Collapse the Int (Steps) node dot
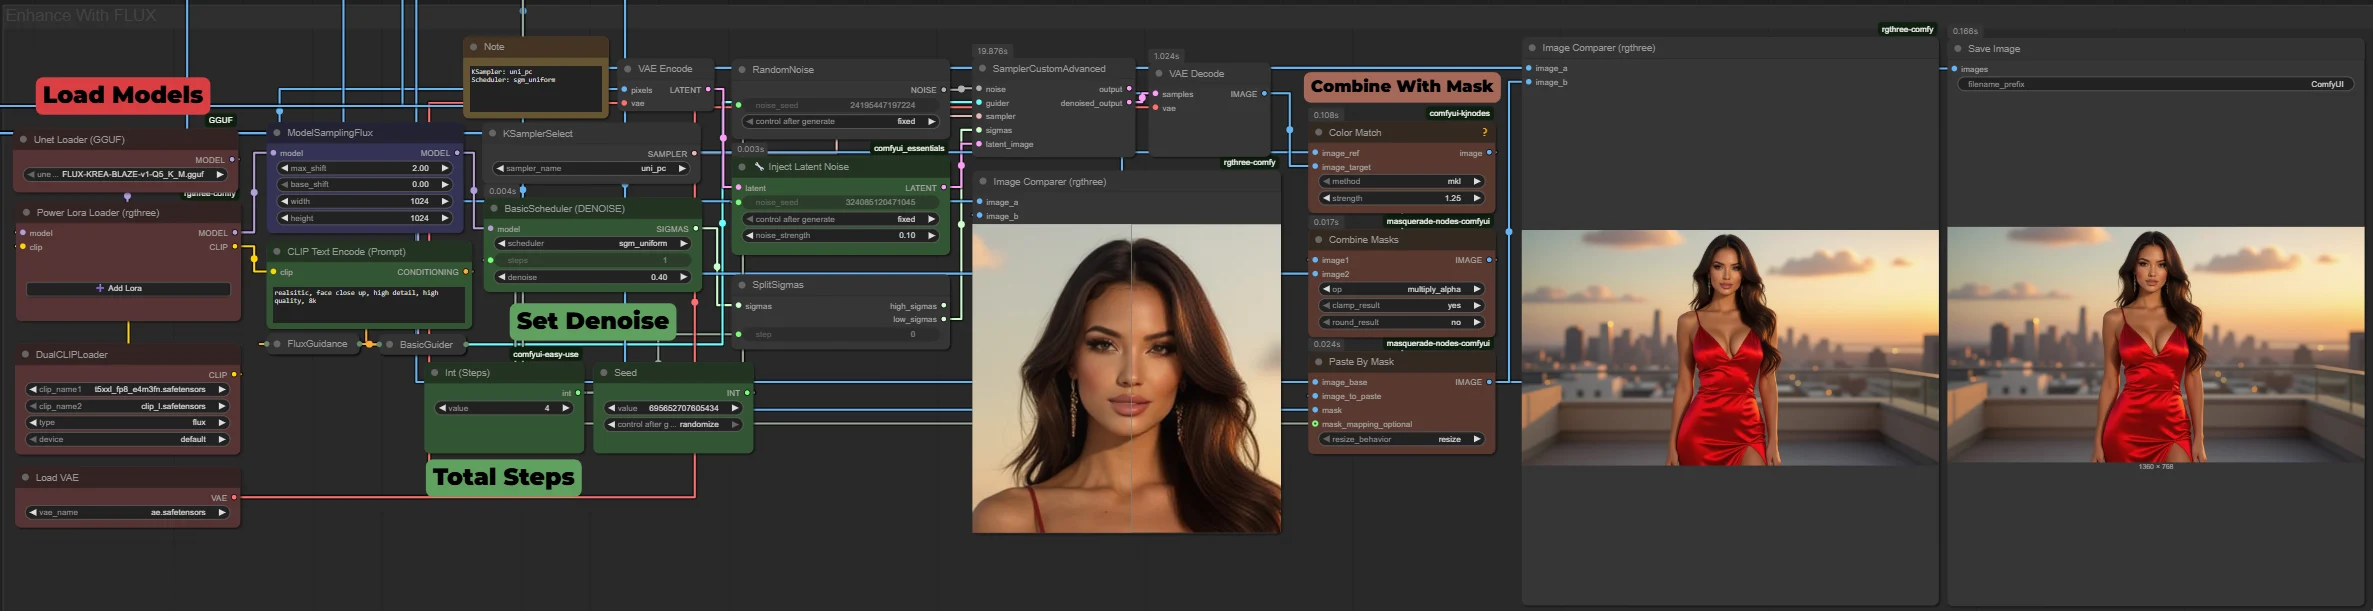This screenshot has height=611, width=2373. [435, 373]
